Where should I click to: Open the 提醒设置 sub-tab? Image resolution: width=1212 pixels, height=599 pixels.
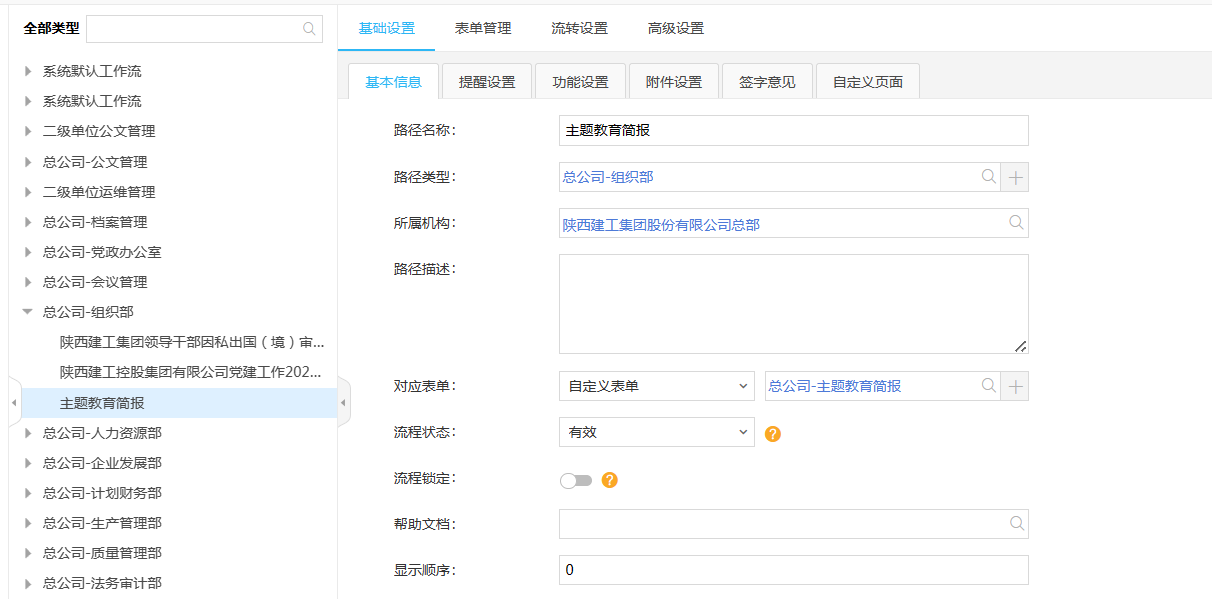point(487,82)
